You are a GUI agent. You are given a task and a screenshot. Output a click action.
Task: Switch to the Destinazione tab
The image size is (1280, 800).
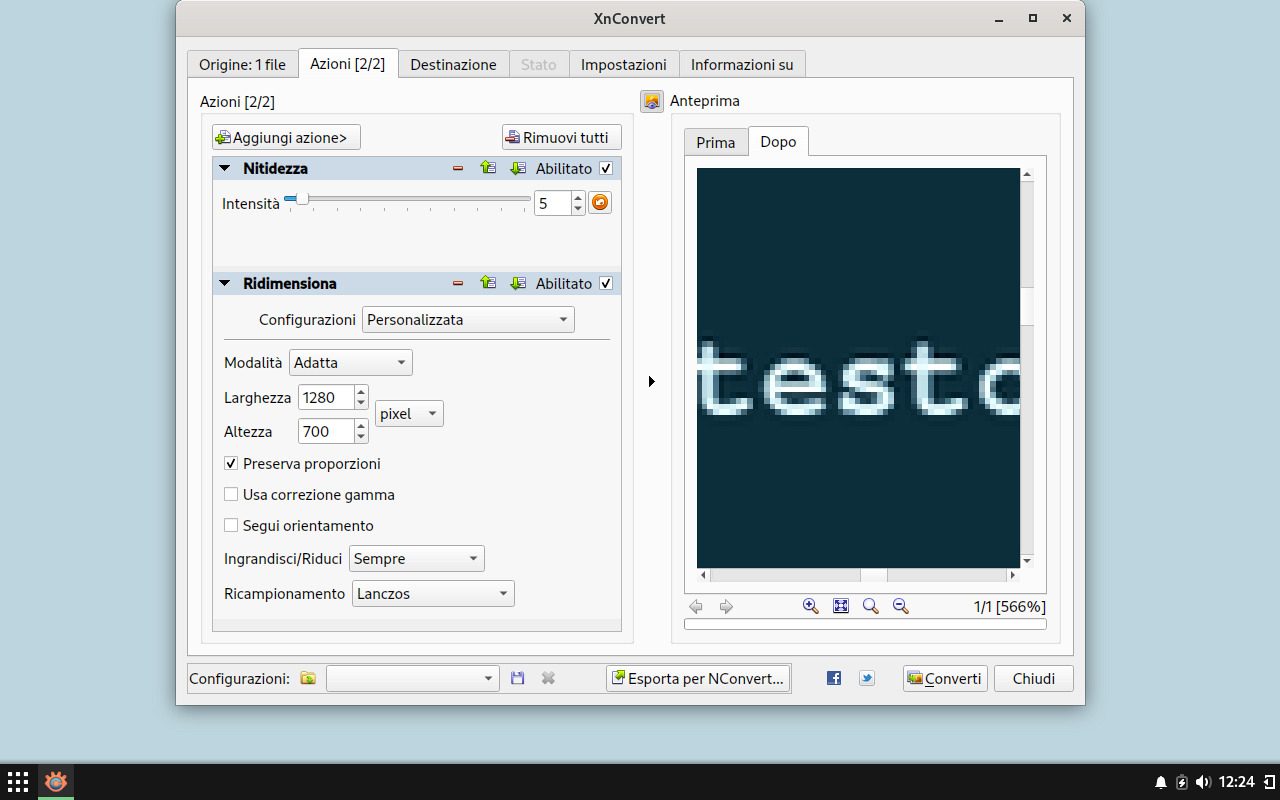(x=453, y=64)
